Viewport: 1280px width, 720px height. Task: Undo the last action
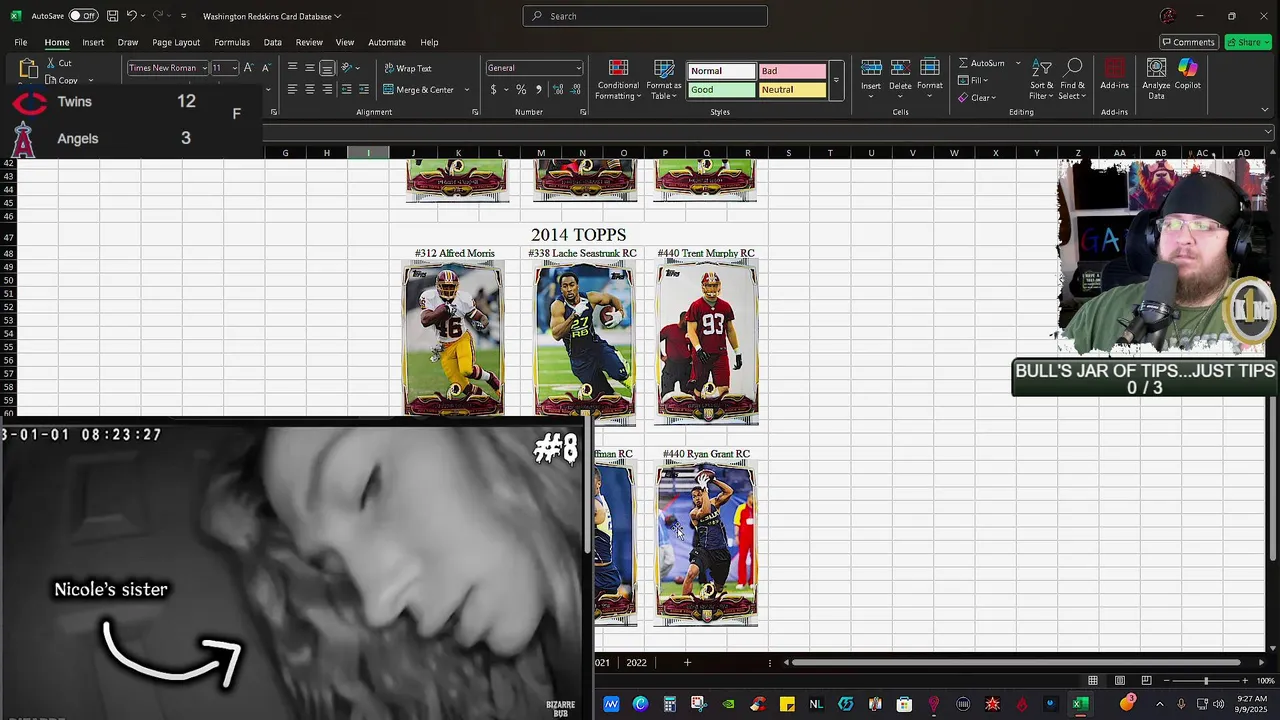(x=131, y=16)
